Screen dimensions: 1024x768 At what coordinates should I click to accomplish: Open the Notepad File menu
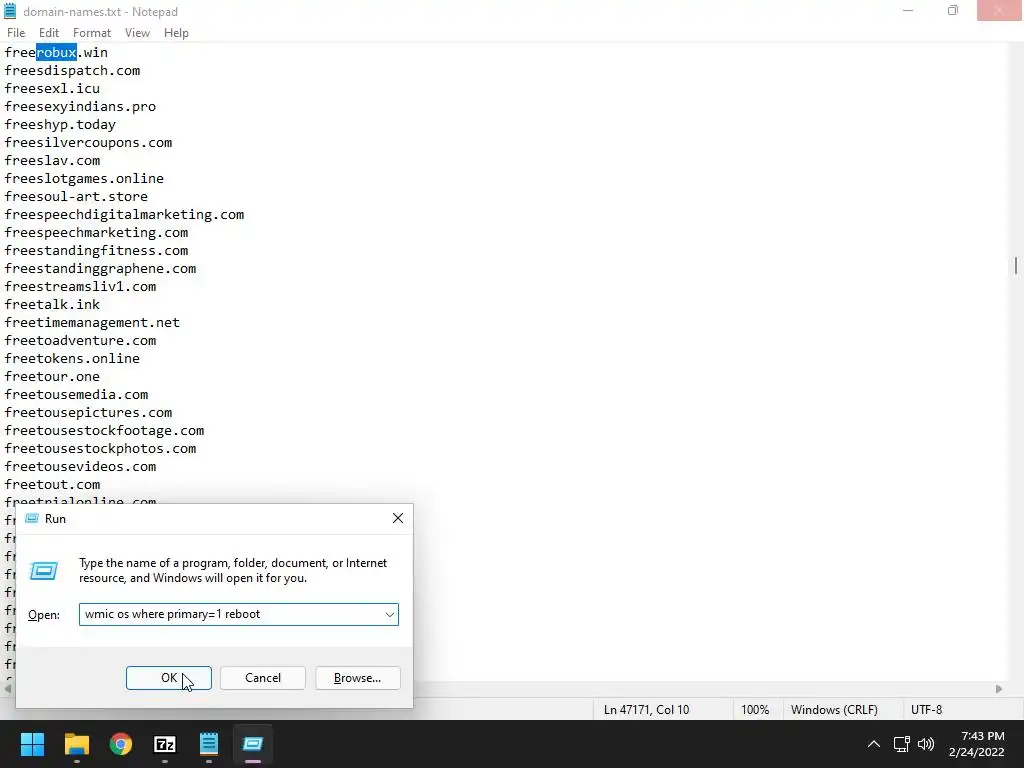point(16,33)
